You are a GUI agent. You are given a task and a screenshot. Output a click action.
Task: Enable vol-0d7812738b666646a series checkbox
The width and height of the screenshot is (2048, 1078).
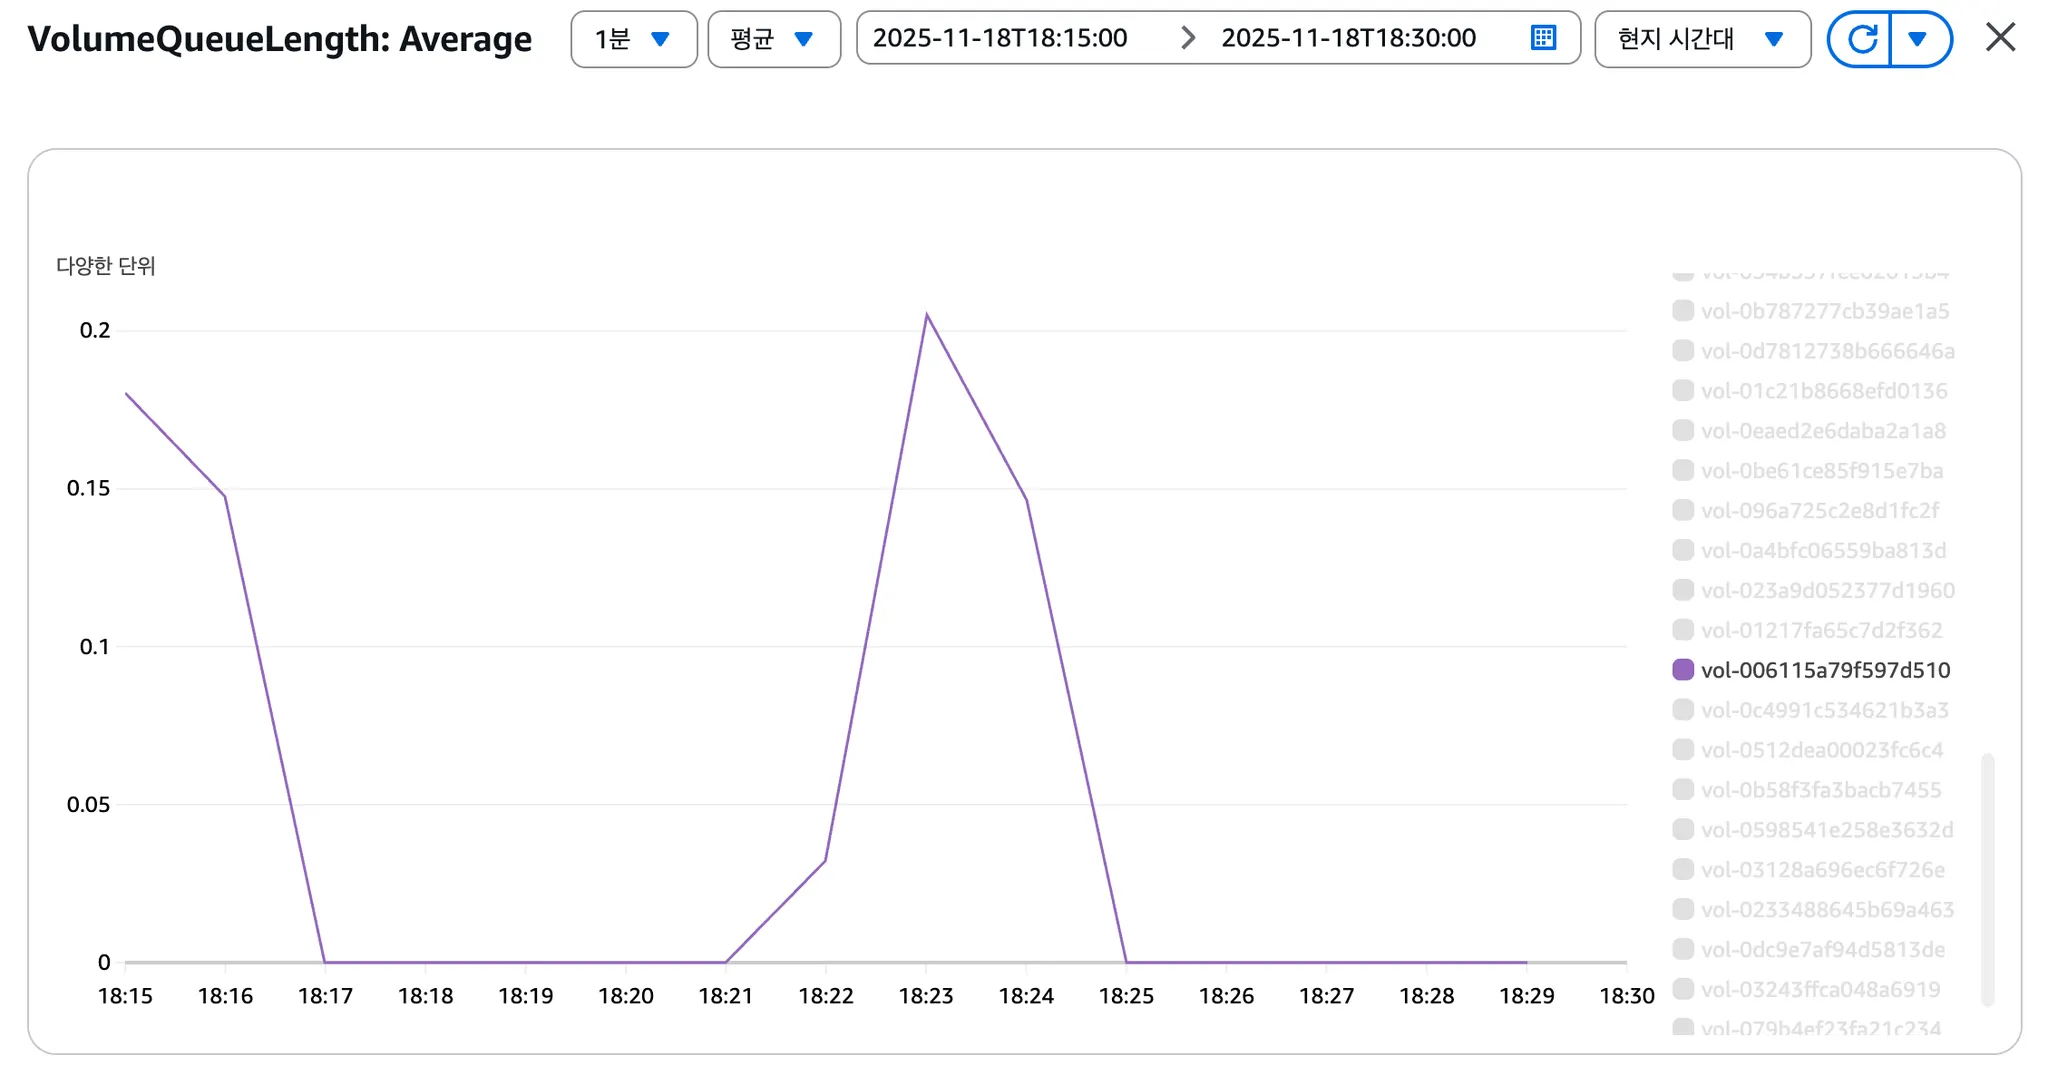[x=1683, y=351]
